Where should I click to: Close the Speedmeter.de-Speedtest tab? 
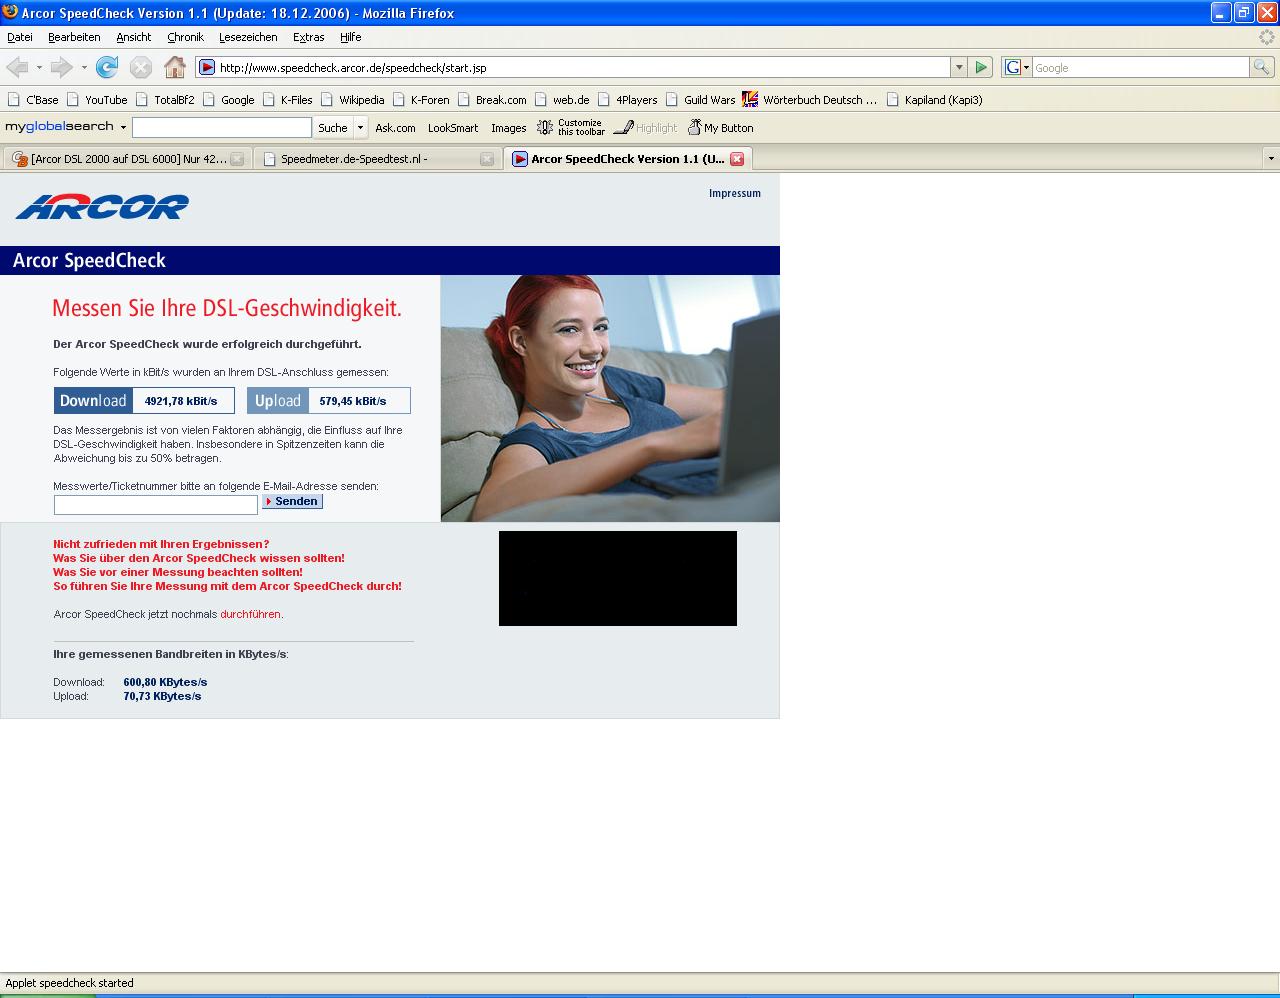pyautogui.click(x=487, y=159)
